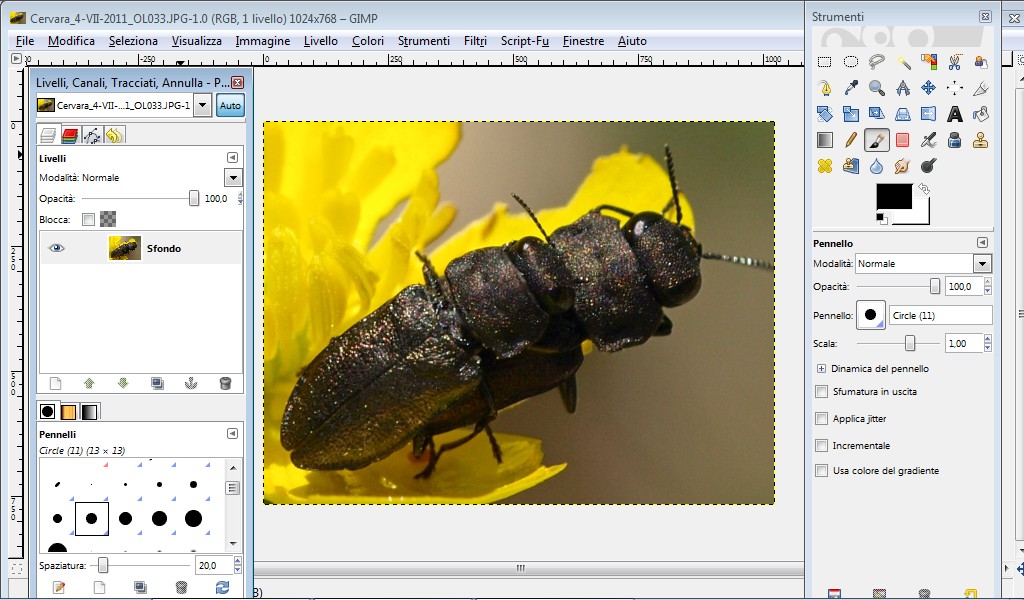
Task: Hide the Sfondo layer using eye icon
Action: click(x=57, y=248)
